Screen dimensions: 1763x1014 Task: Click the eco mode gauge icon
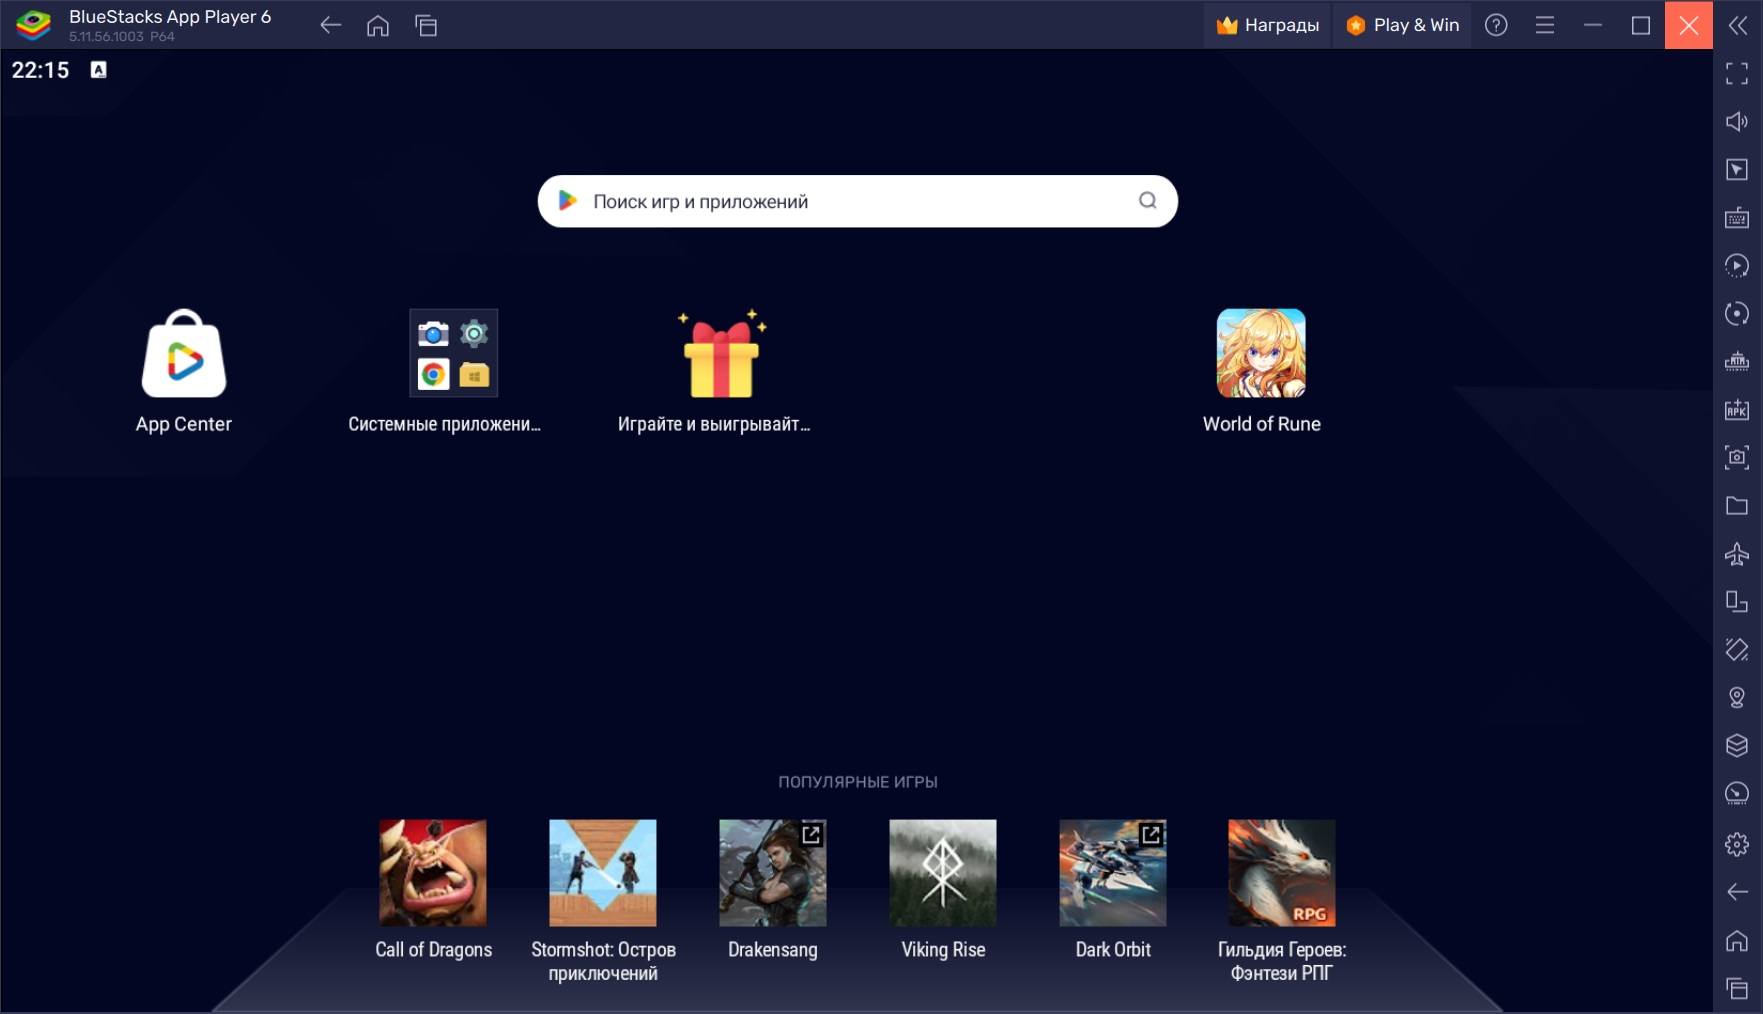coord(1738,794)
